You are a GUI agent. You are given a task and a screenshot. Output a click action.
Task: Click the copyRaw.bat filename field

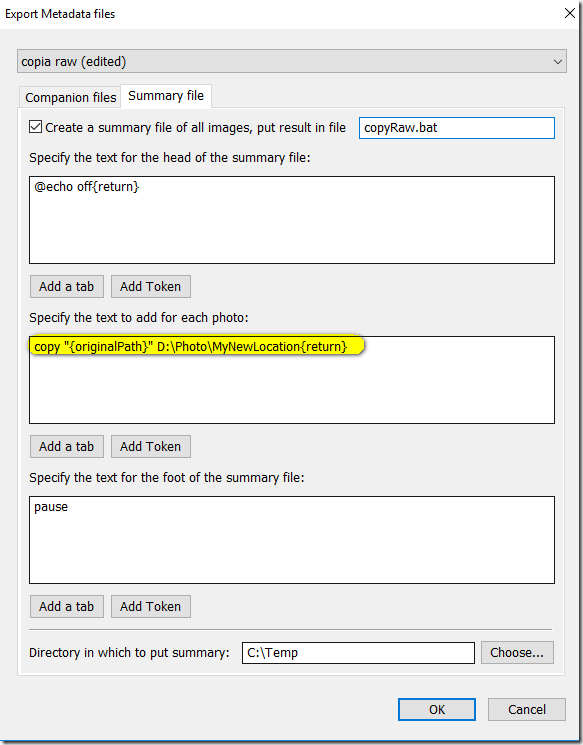pos(457,128)
